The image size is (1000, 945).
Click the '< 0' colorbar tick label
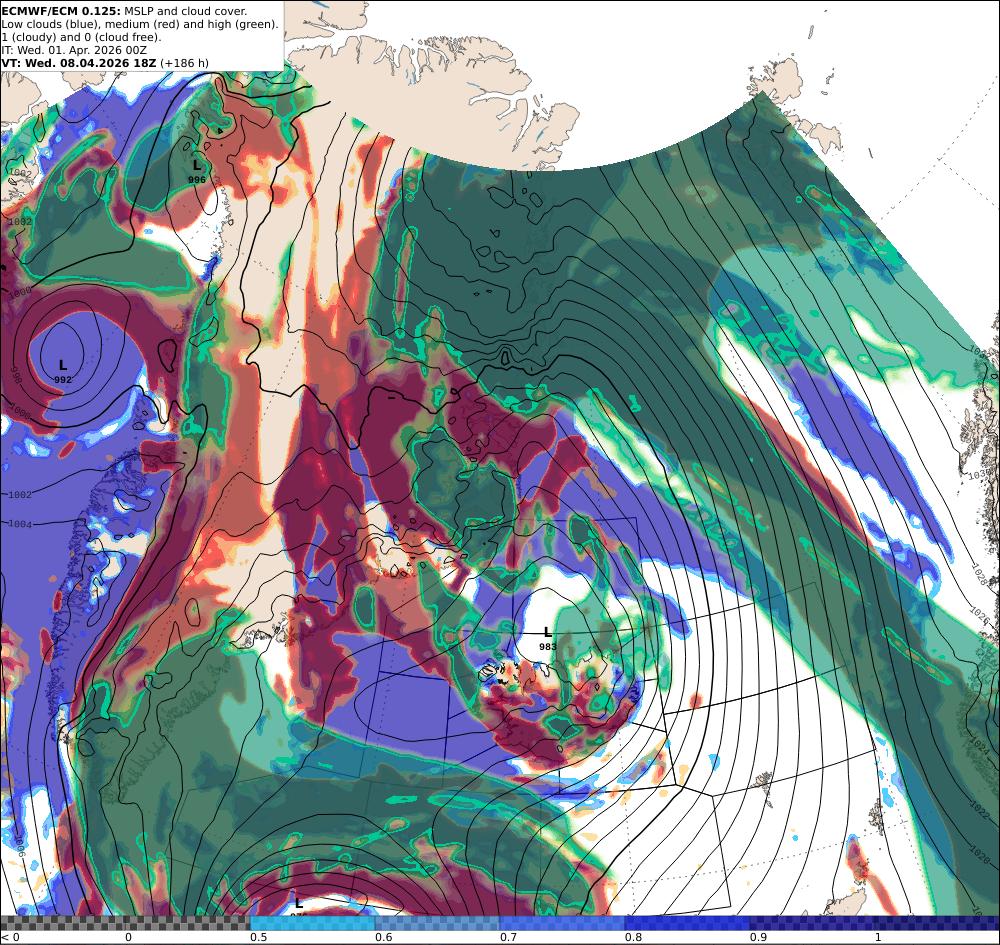point(11,937)
